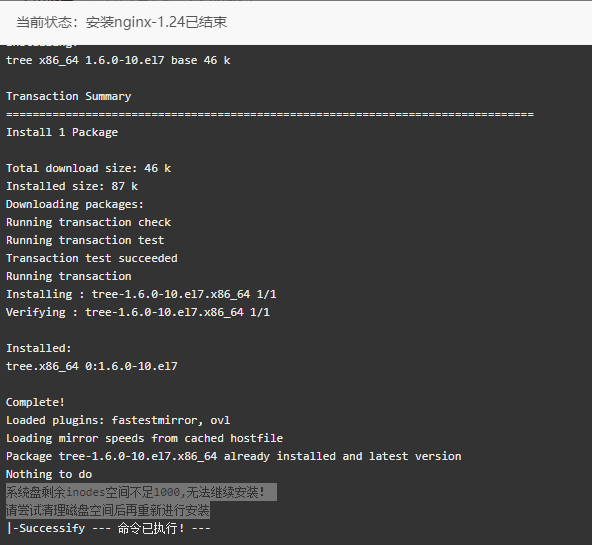Click the 'Verifying : tree-1.6.0-10.el7.x86_64 1/1' line
The height and width of the screenshot is (545, 592).
138,312
